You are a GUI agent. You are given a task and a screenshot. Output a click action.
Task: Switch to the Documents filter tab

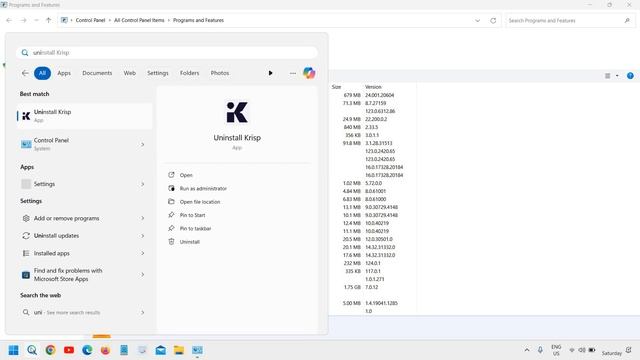pos(97,73)
